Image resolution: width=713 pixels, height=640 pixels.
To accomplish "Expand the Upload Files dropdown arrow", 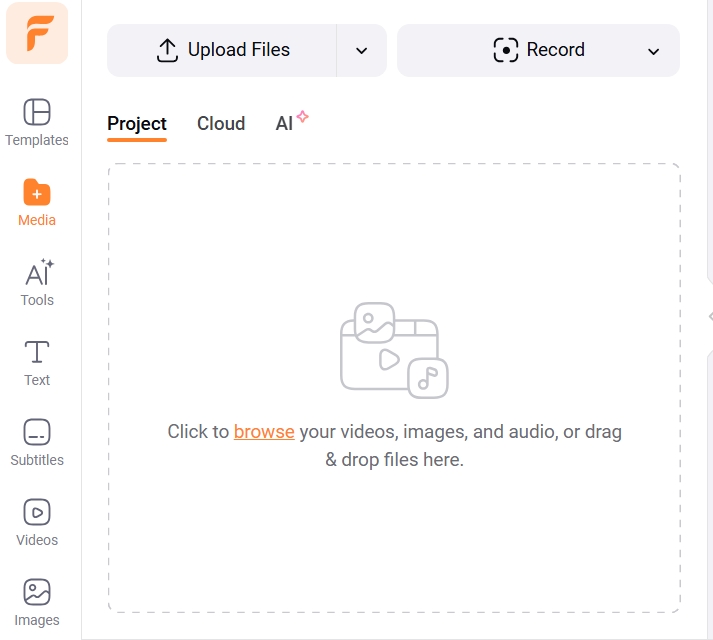I will [362, 51].
